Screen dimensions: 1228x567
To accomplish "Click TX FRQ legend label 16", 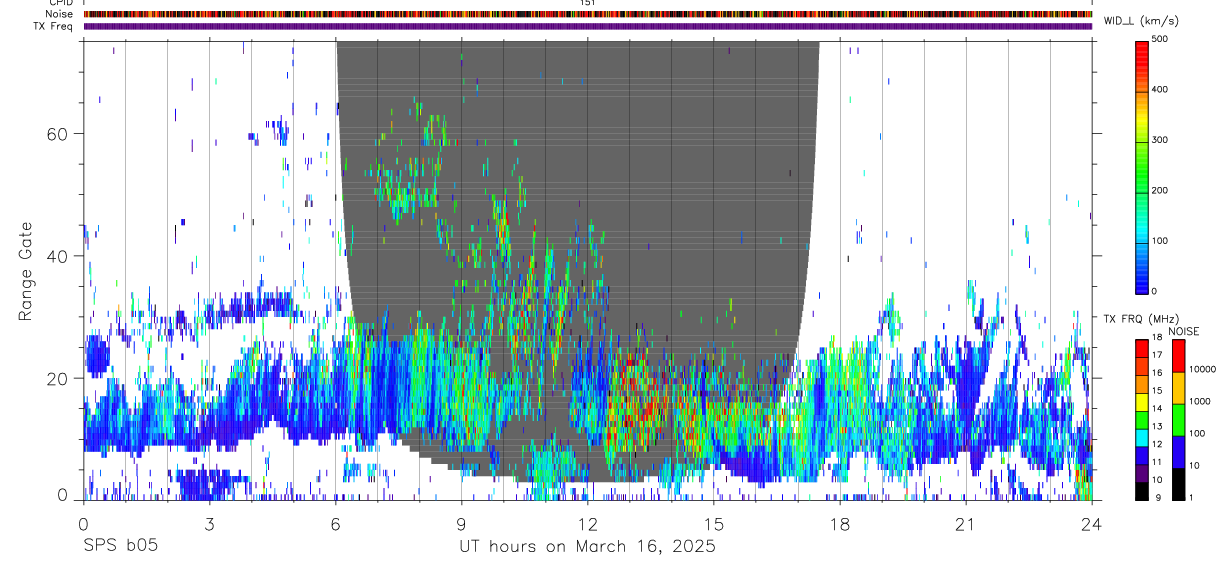I will 1157,373.
